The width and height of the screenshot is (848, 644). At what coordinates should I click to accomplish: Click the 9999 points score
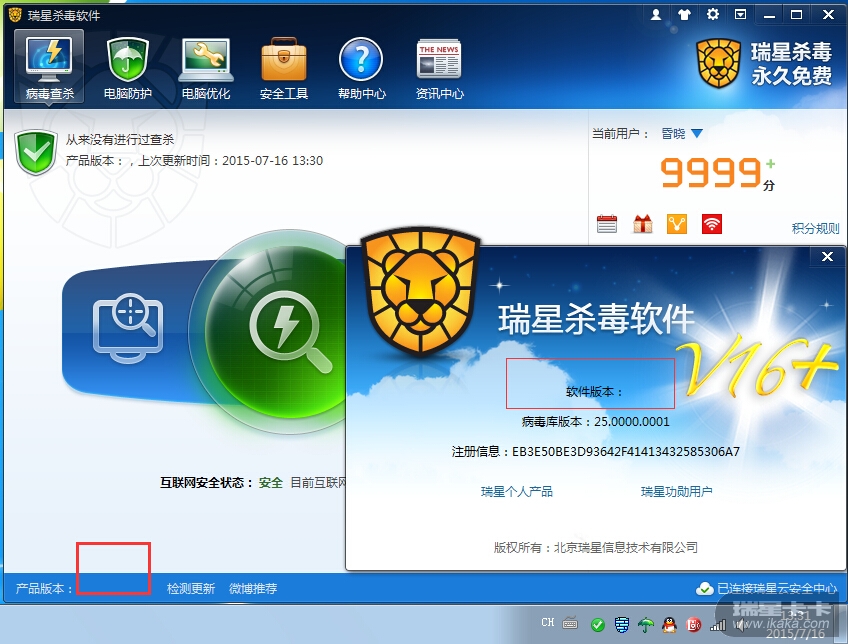711,172
